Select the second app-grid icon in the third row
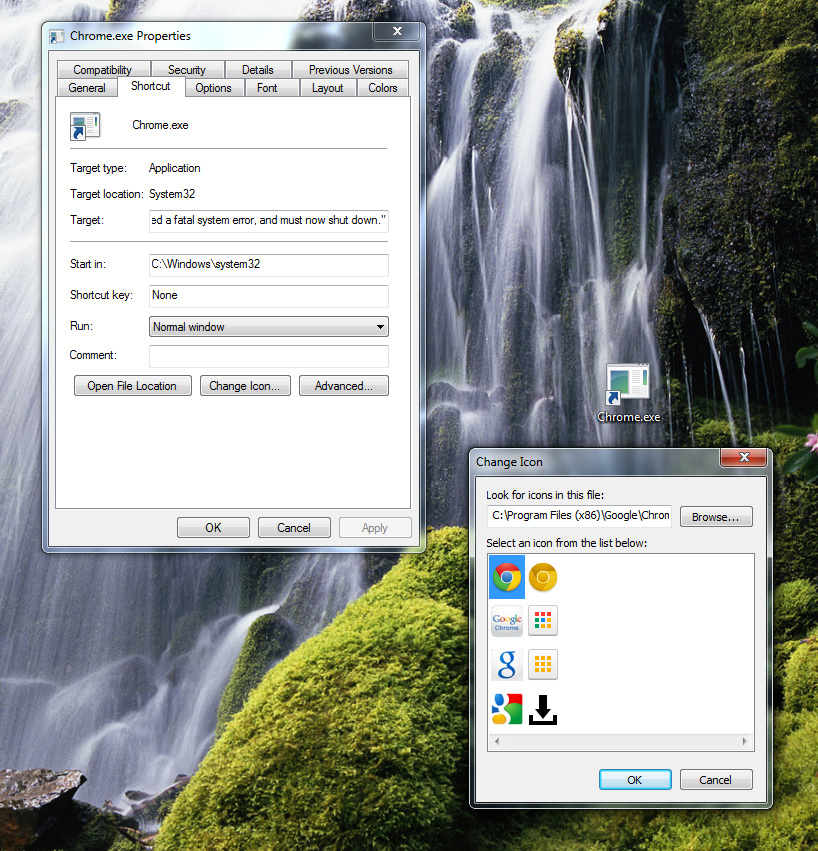The width and height of the screenshot is (818, 851). pyautogui.click(x=542, y=664)
